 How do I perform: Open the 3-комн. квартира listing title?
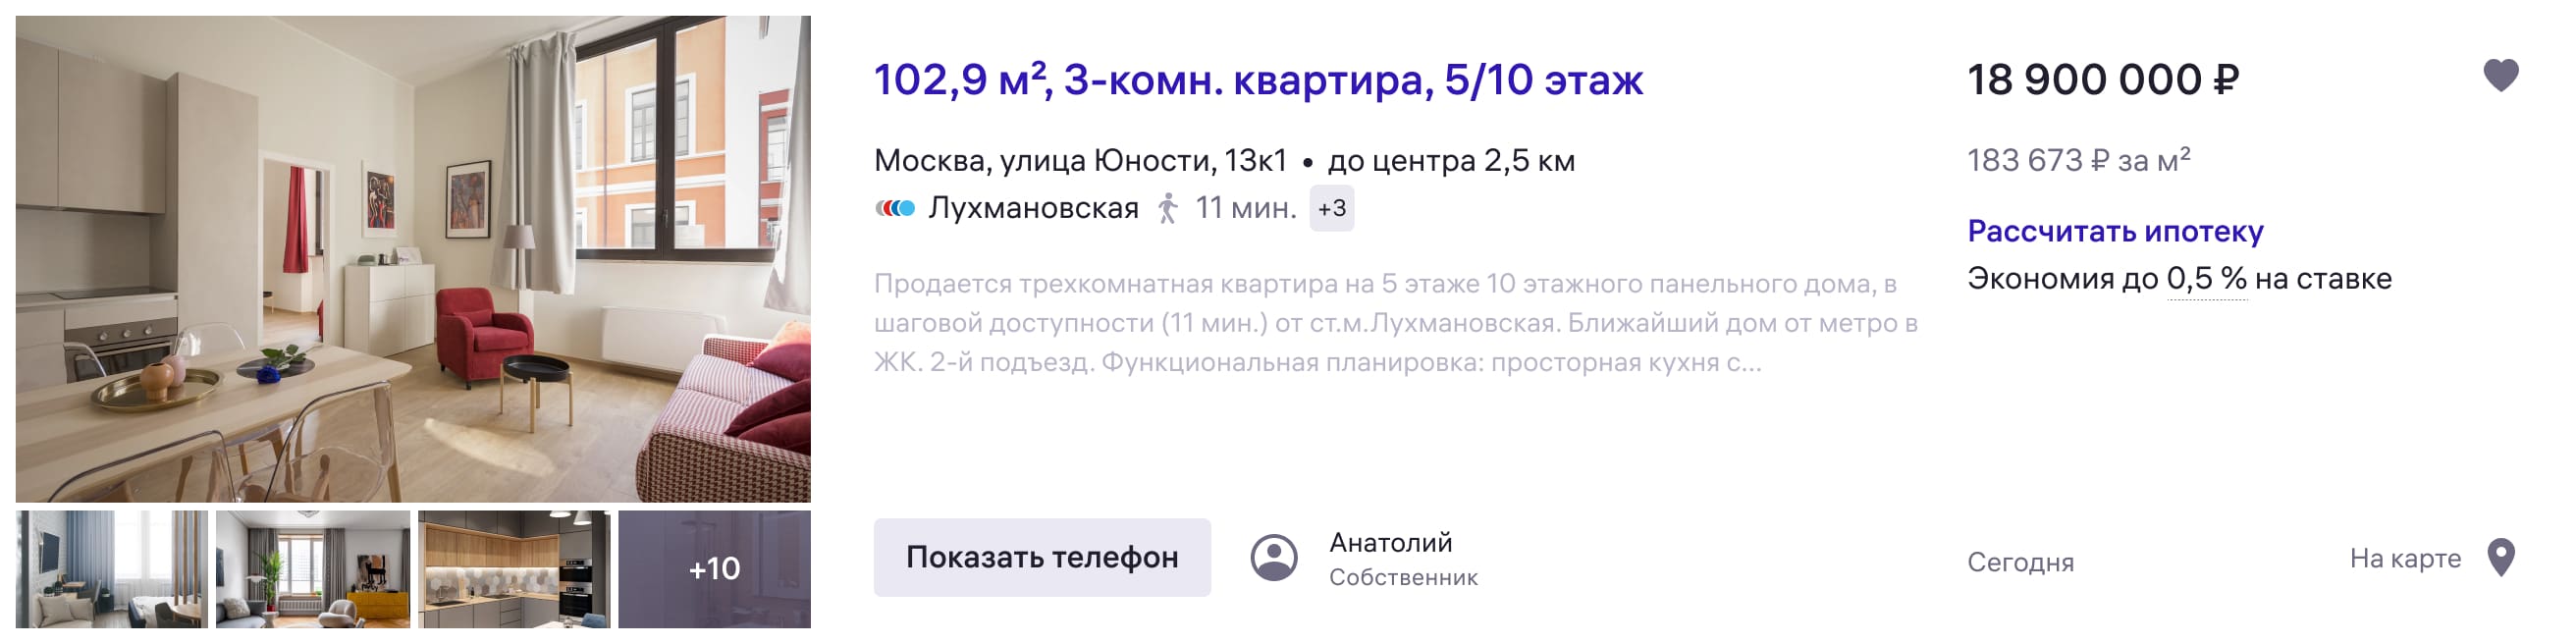click(1258, 80)
